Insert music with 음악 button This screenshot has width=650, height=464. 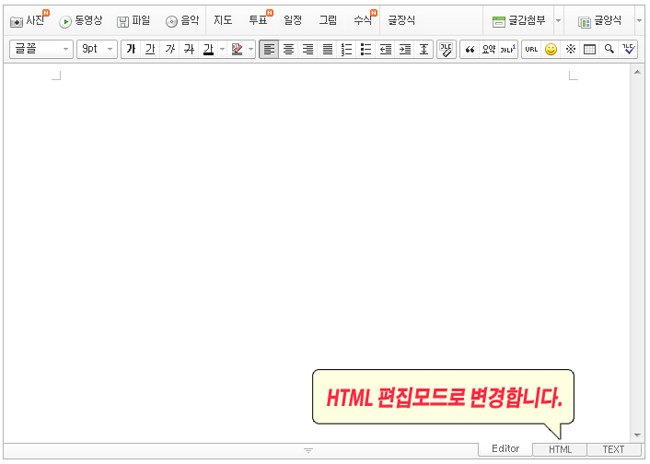182,21
